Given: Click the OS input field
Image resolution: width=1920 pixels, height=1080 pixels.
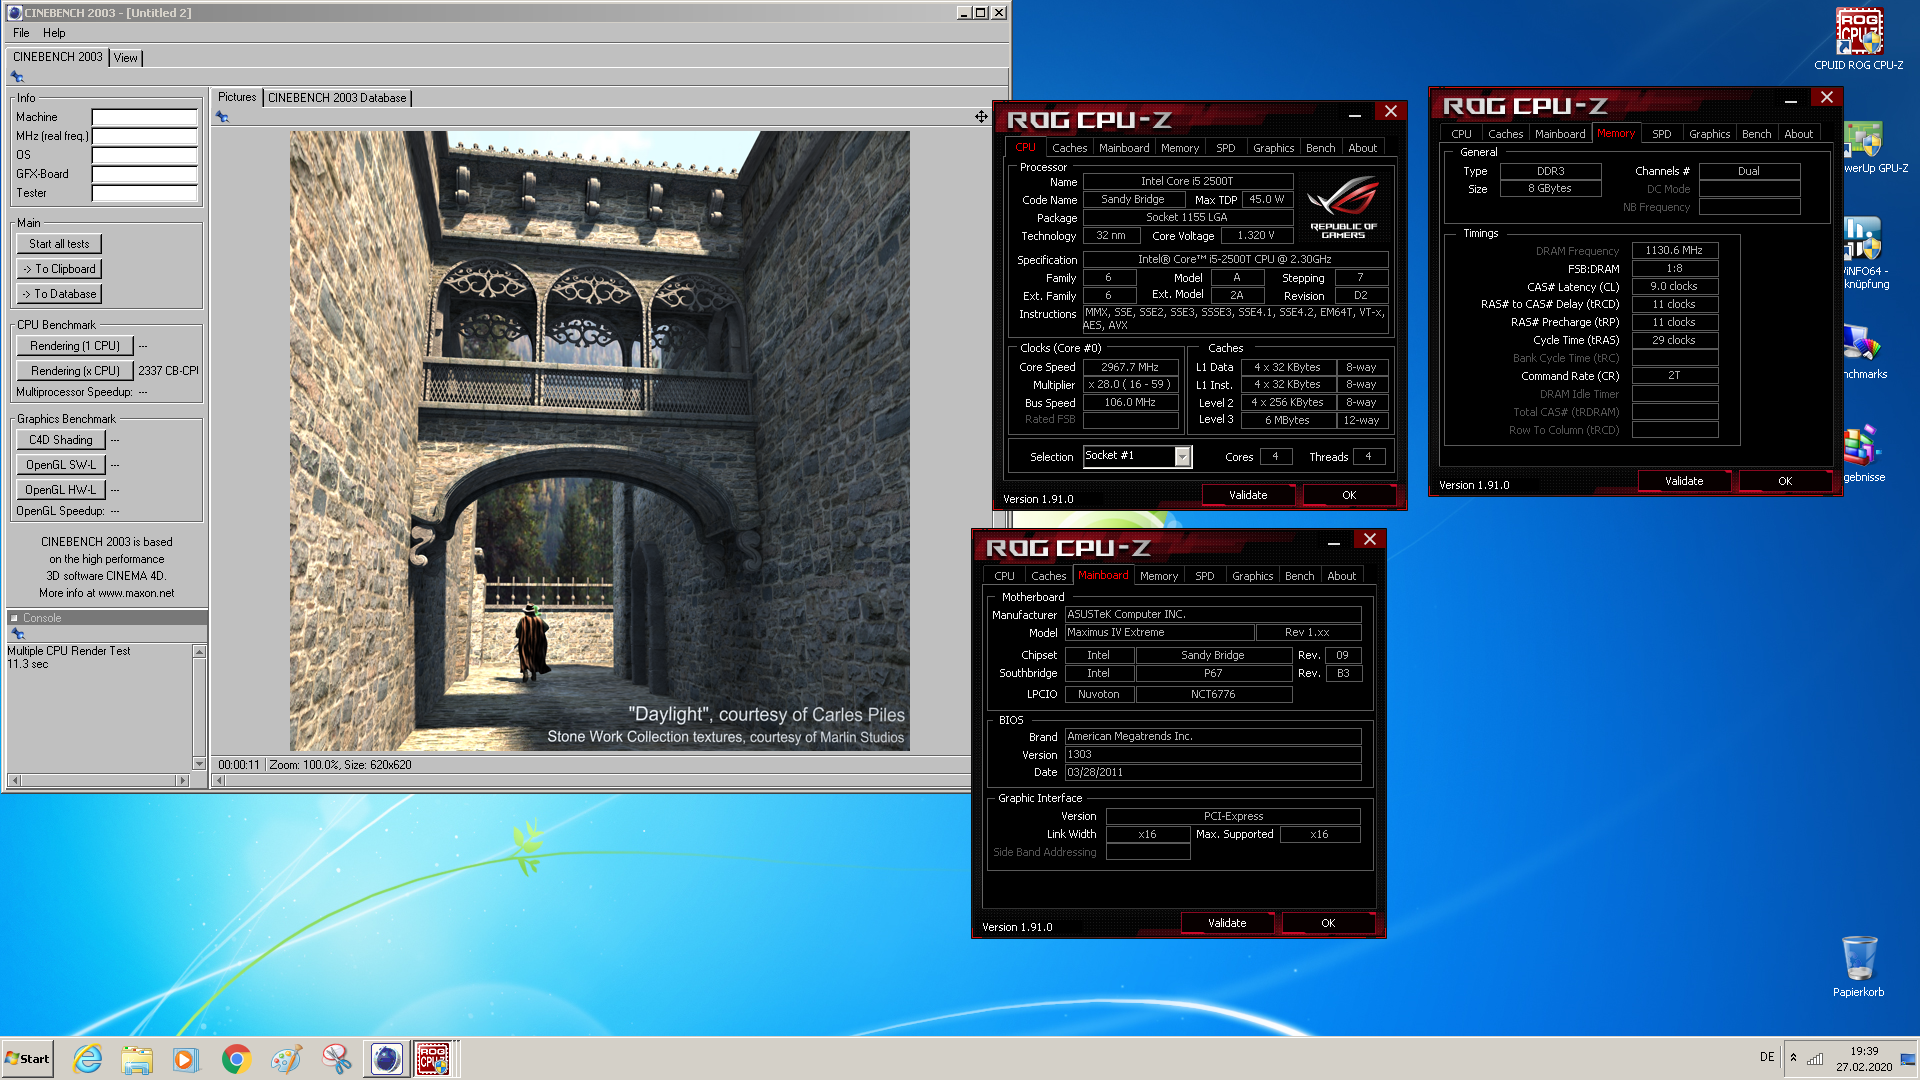Looking at the screenshot, I should pyautogui.click(x=144, y=155).
